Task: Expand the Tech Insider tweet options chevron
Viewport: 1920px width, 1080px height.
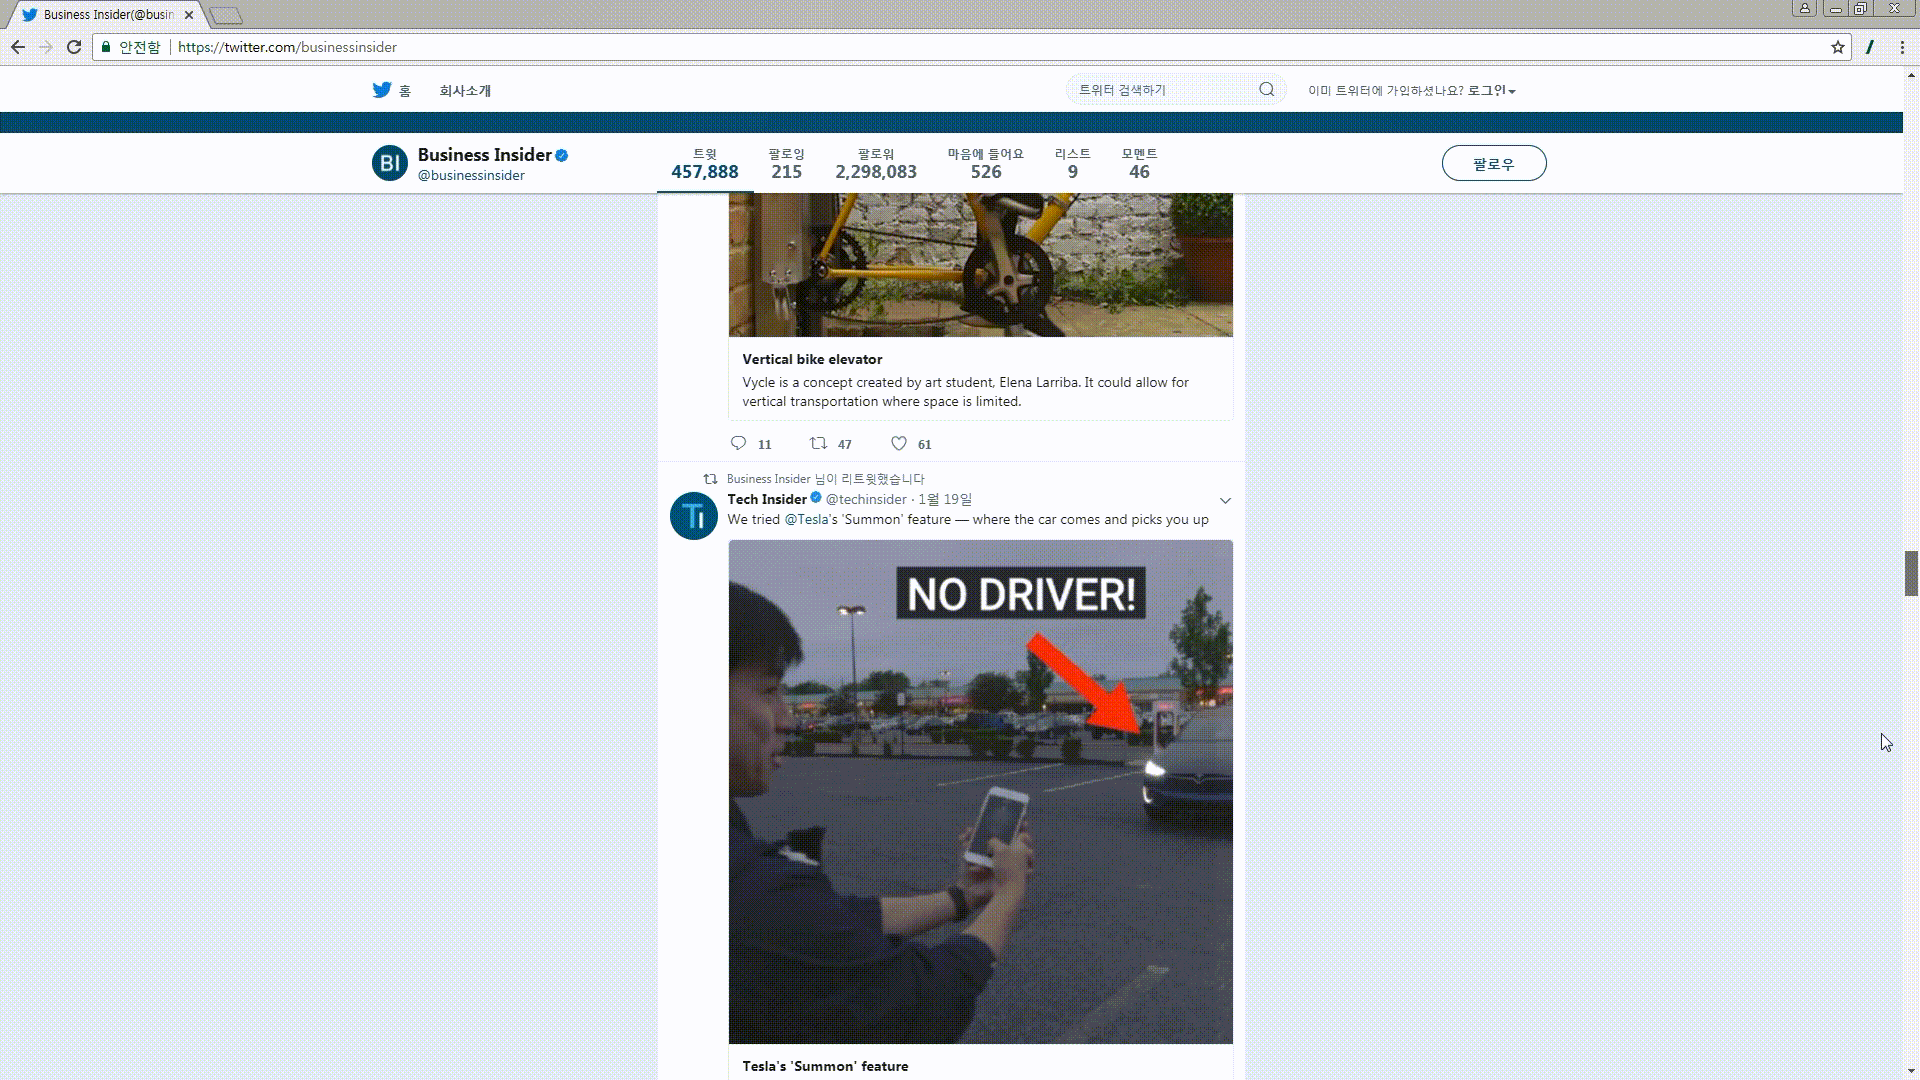Action: (1225, 500)
